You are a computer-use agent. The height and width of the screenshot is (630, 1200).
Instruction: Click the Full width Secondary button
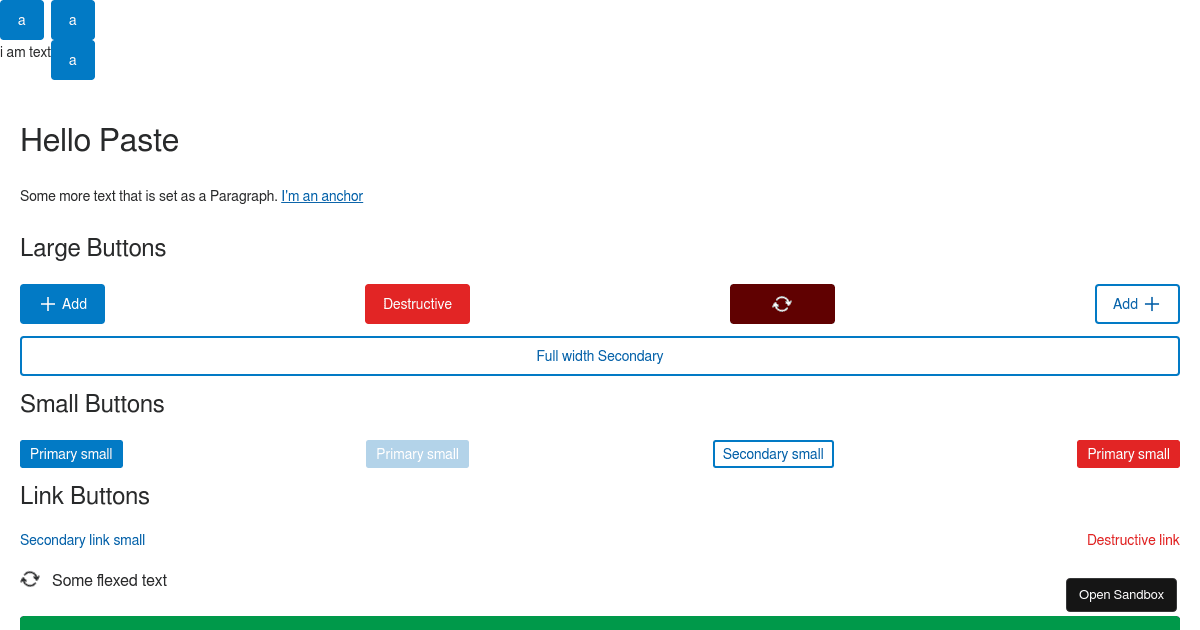coord(600,356)
